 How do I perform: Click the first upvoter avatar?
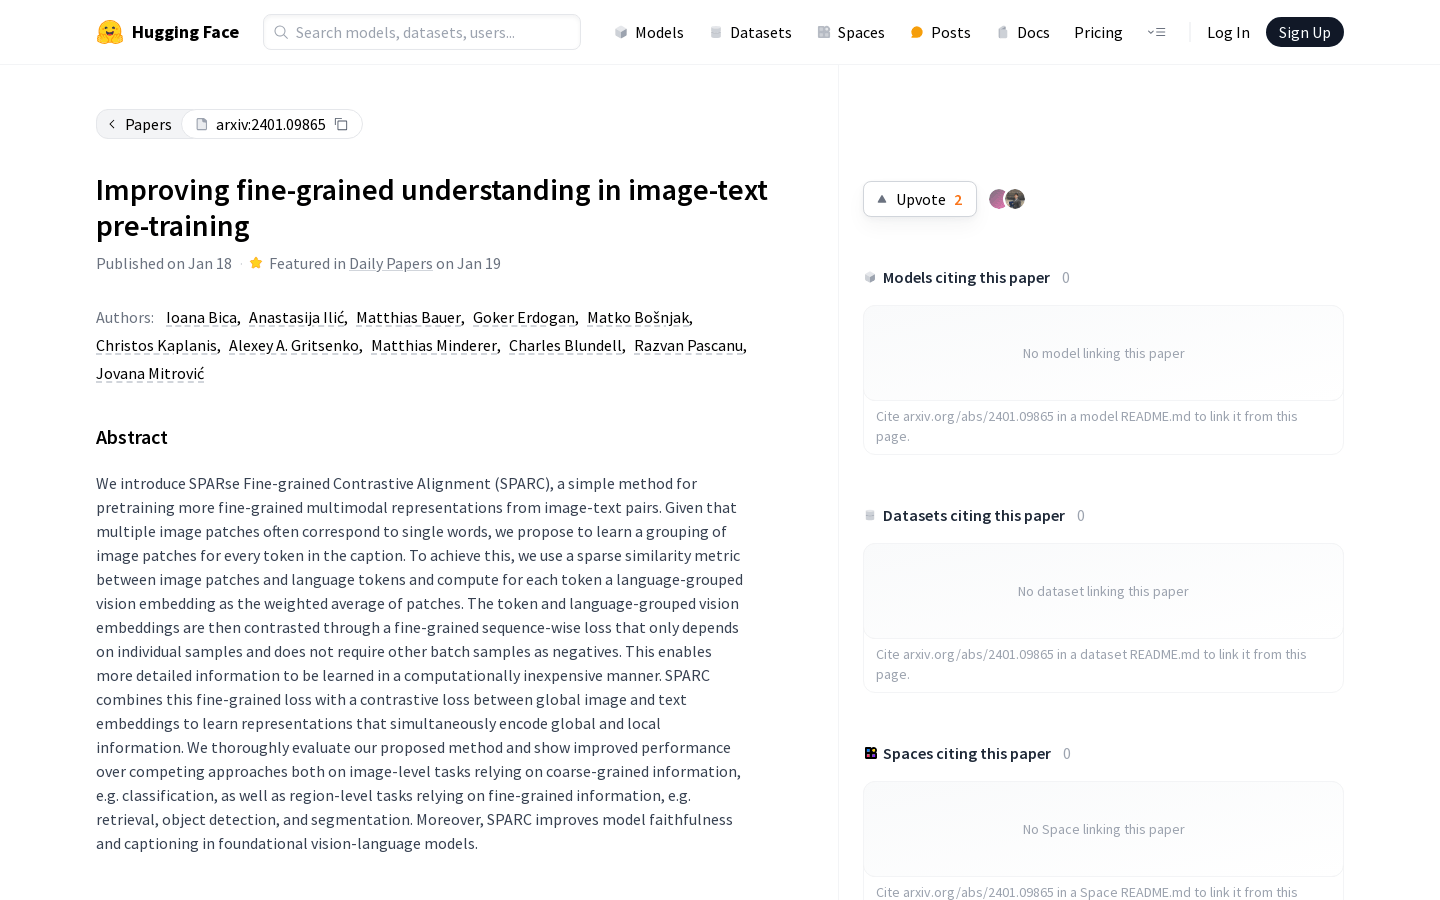point(998,199)
